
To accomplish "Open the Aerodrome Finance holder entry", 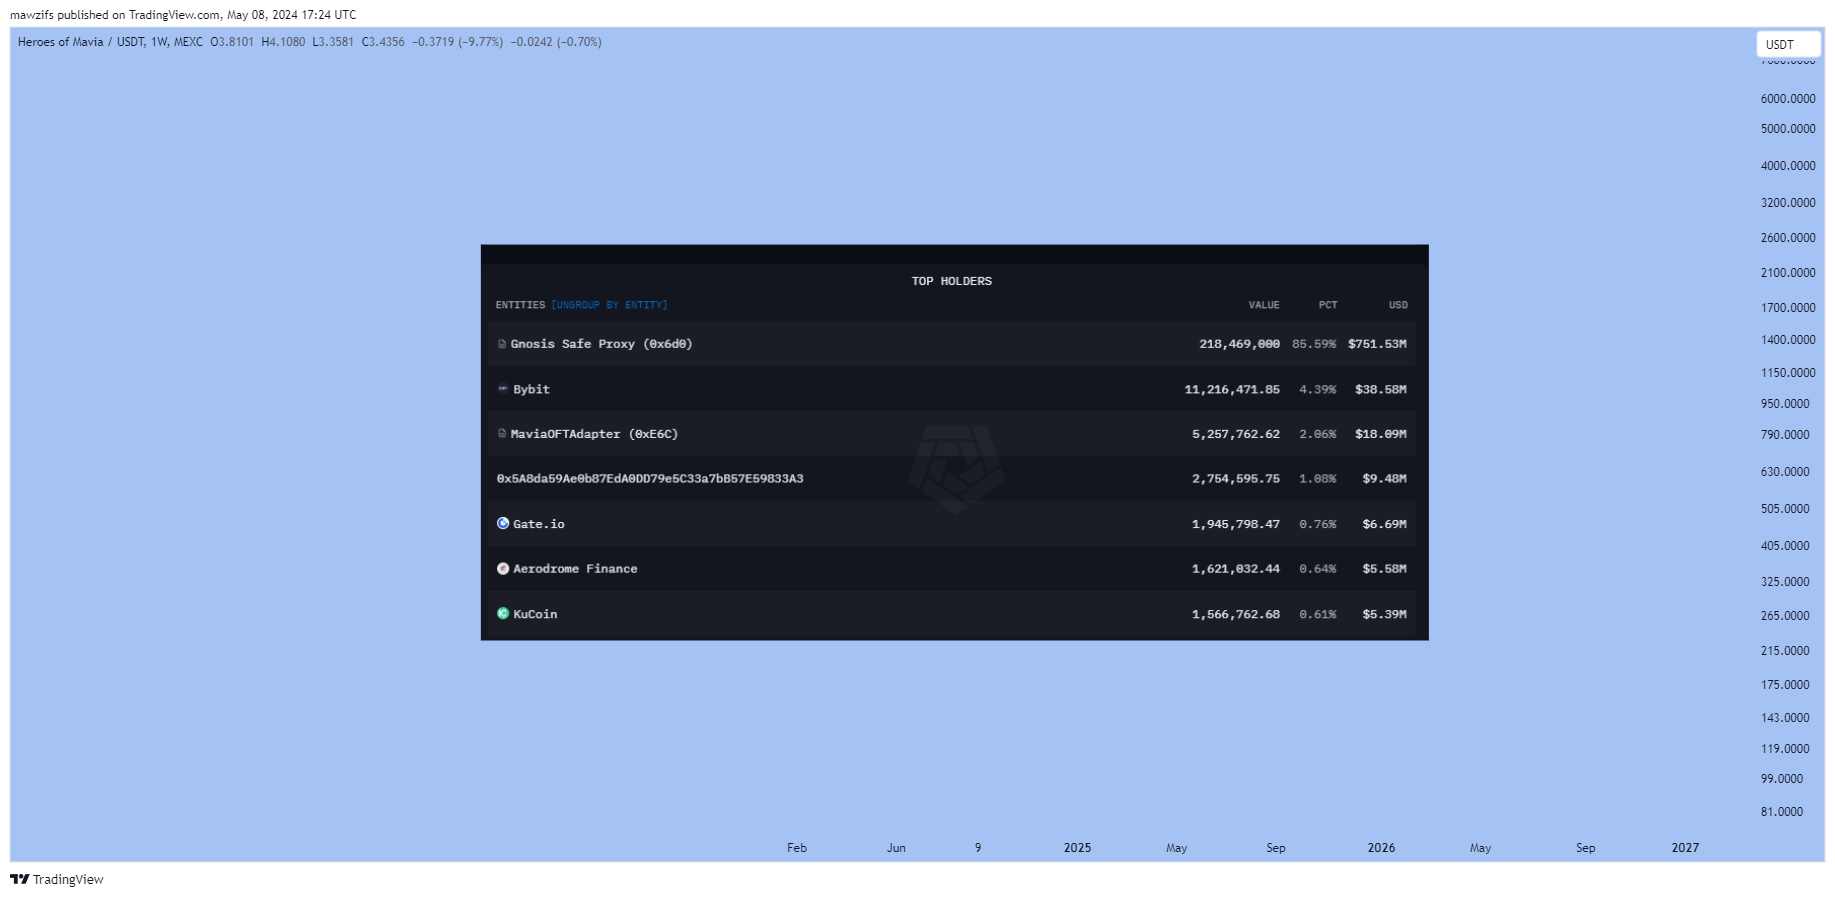I will (x=575, y=569).
